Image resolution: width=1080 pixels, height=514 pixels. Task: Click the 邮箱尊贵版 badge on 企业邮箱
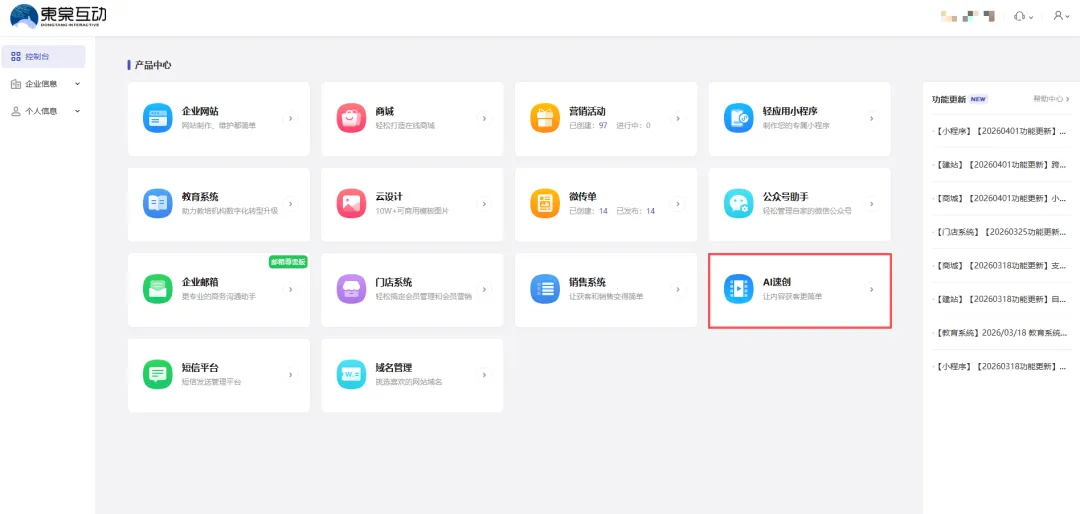tap(288, 262)
